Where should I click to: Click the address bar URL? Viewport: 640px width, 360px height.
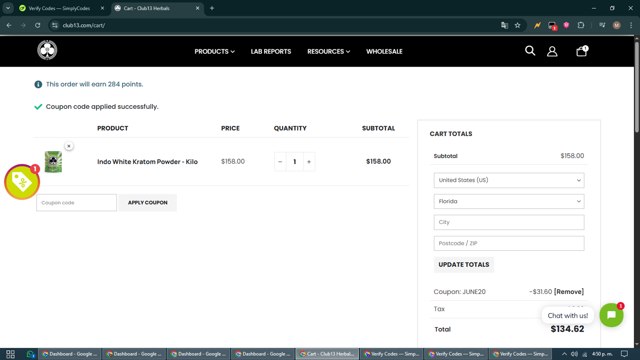(84, 25)
